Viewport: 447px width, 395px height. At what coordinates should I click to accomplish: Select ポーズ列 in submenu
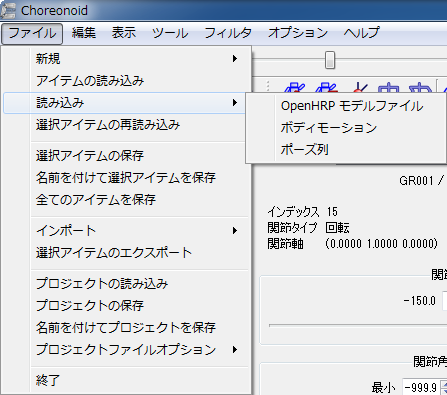click(347, 150)
